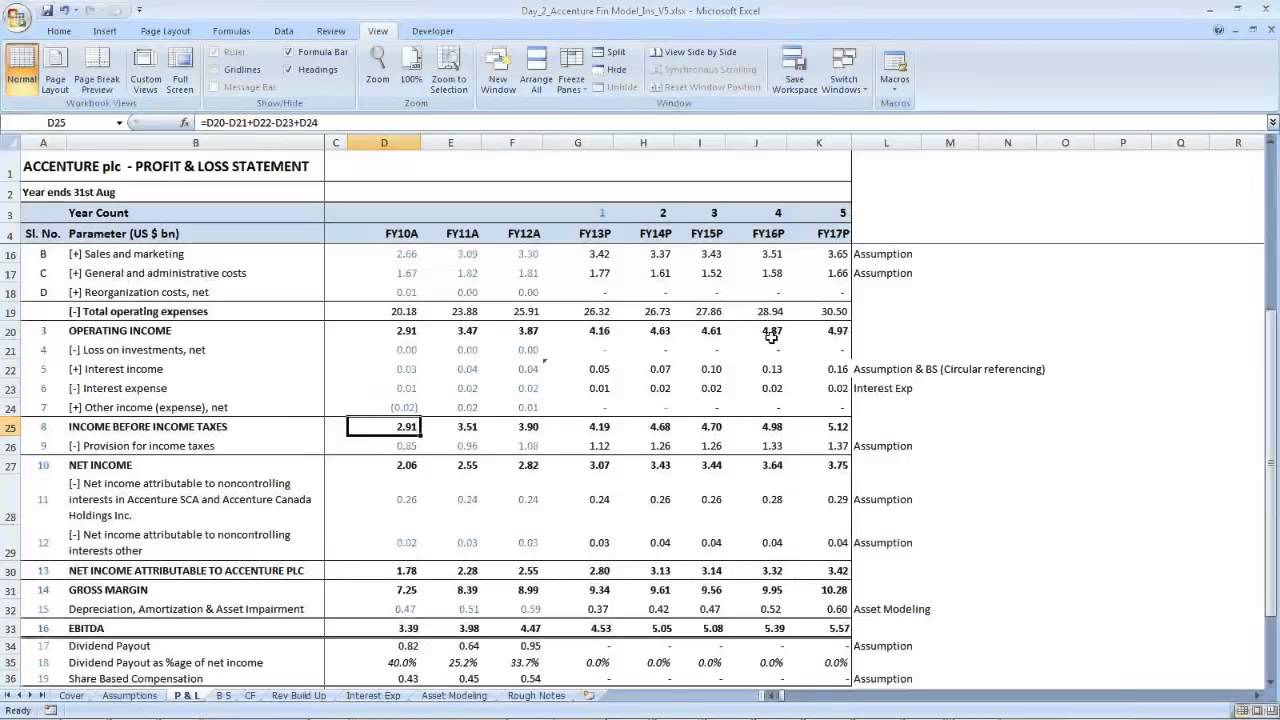Hide the current window
1280x720 pixels.
(x=609, y=69)
